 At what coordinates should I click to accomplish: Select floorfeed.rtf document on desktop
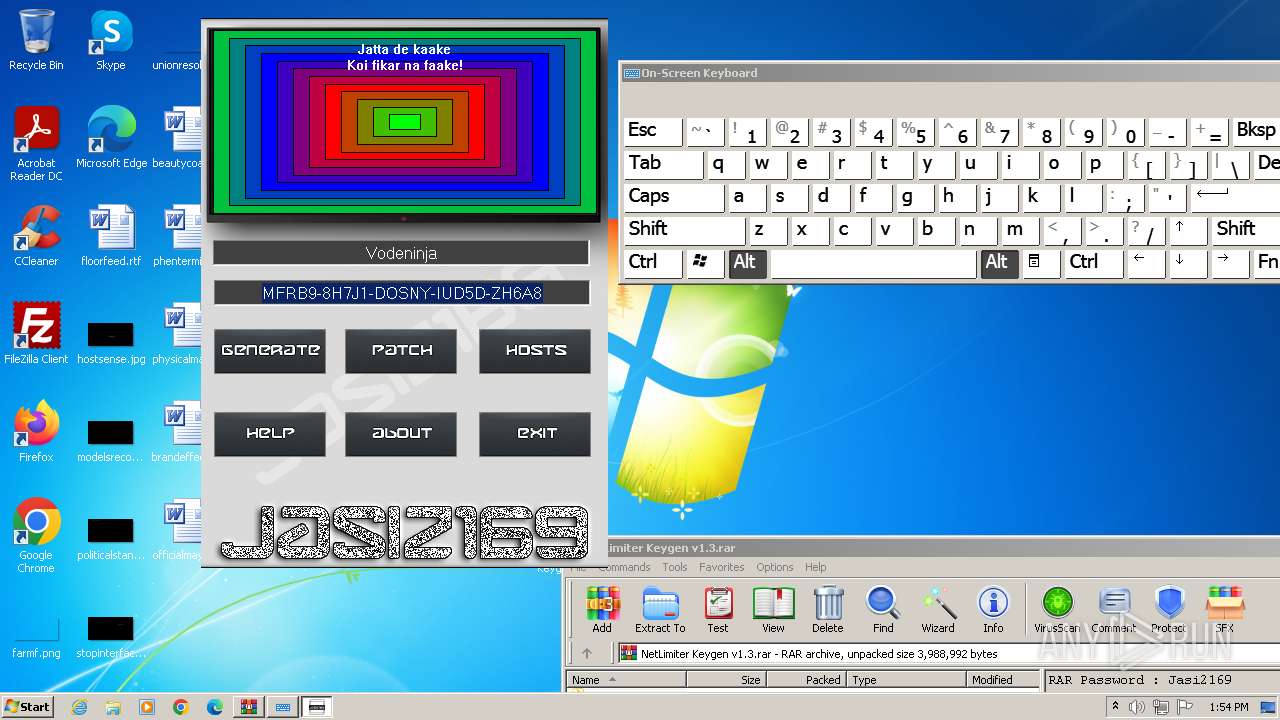(111, 235)
